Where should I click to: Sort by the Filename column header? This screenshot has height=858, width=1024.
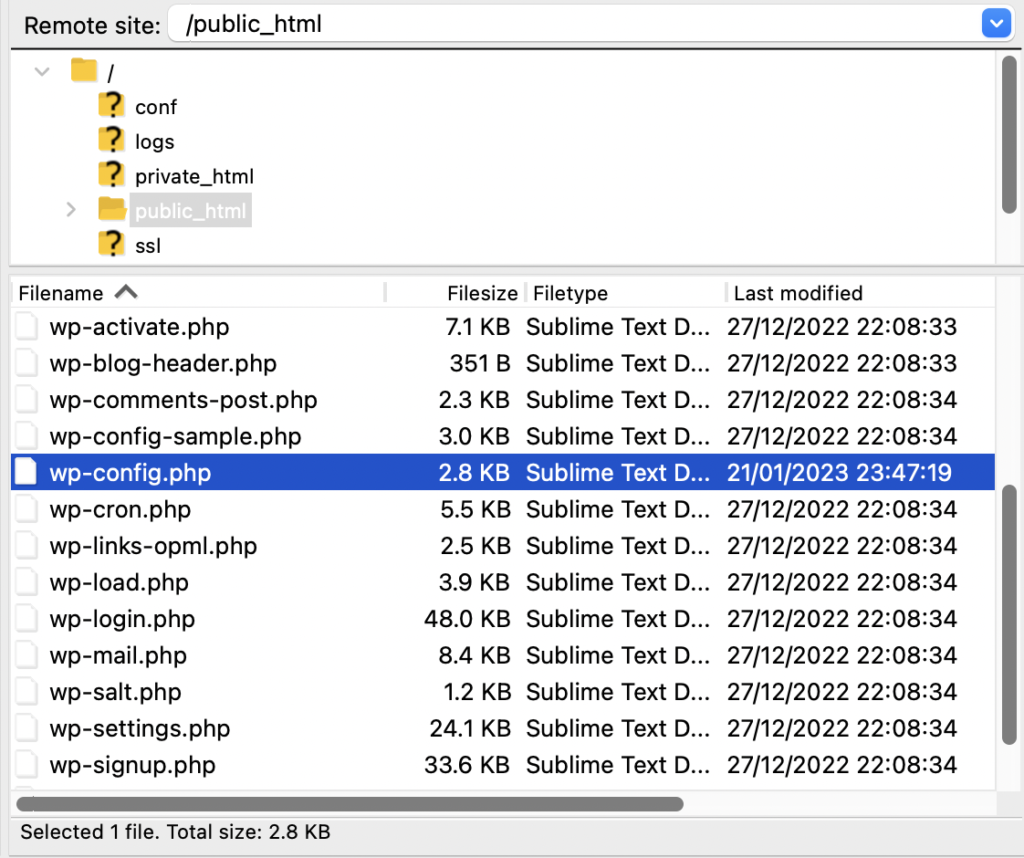point(61,293)
